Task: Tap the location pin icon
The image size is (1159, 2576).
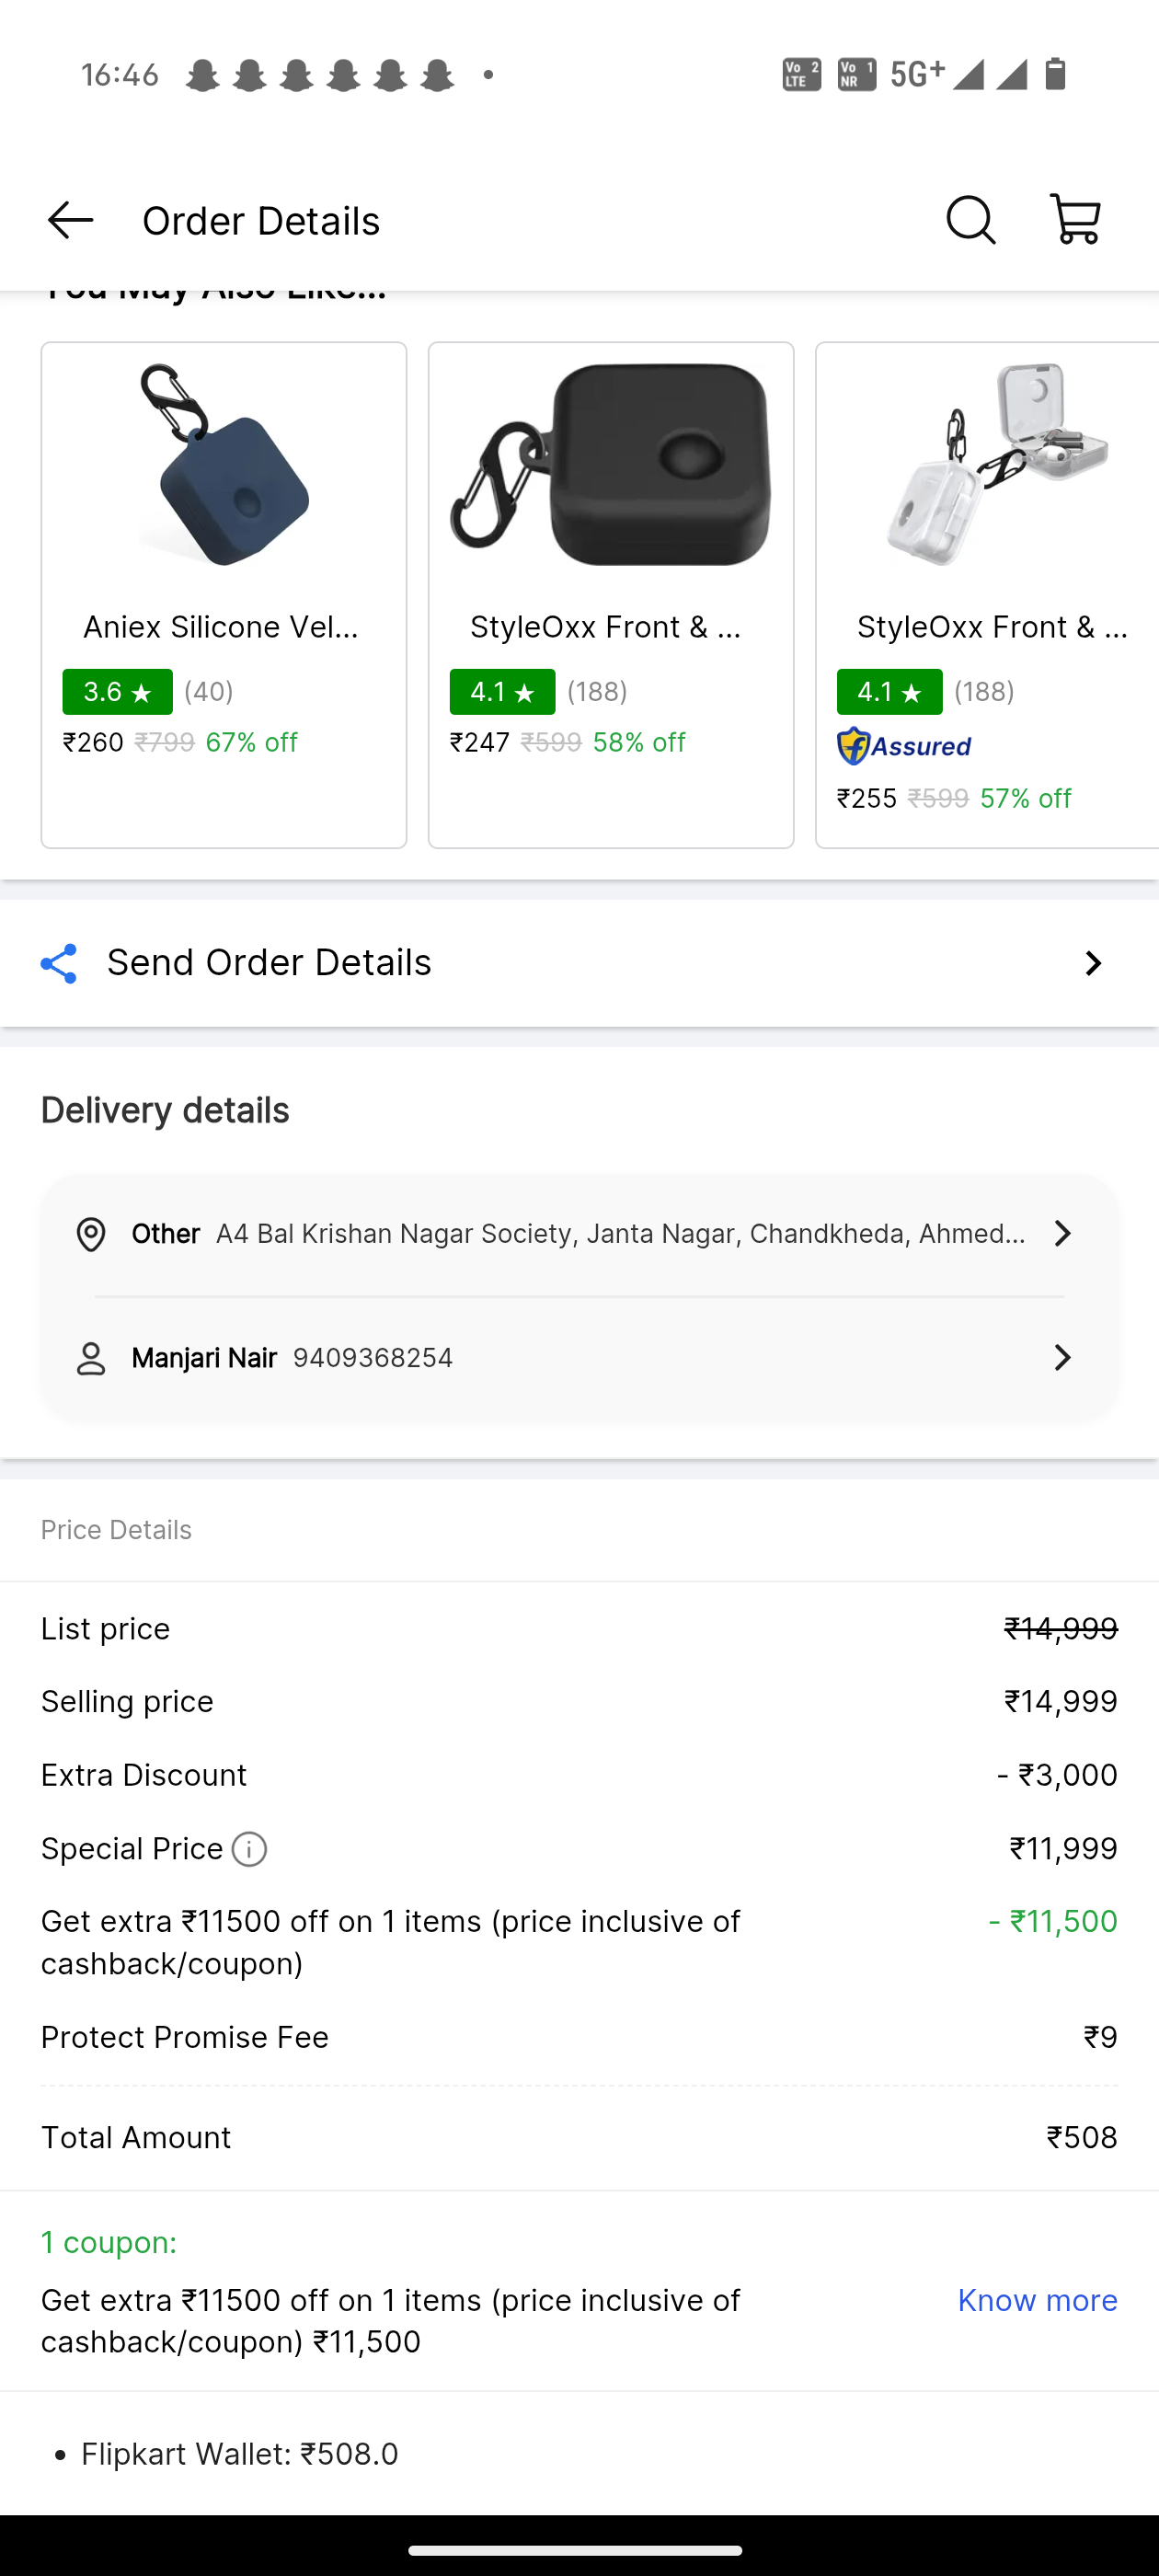Action: click(91, 1234)
